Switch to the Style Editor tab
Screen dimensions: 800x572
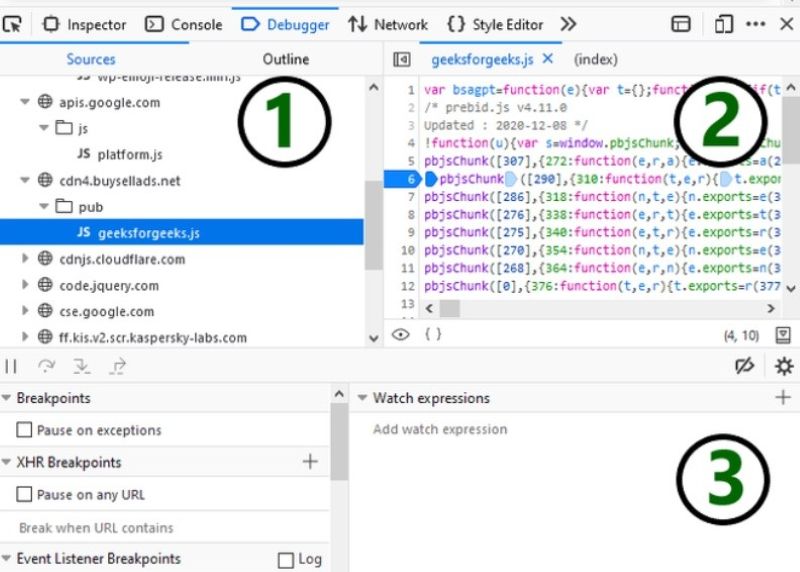tap(495, 24)
